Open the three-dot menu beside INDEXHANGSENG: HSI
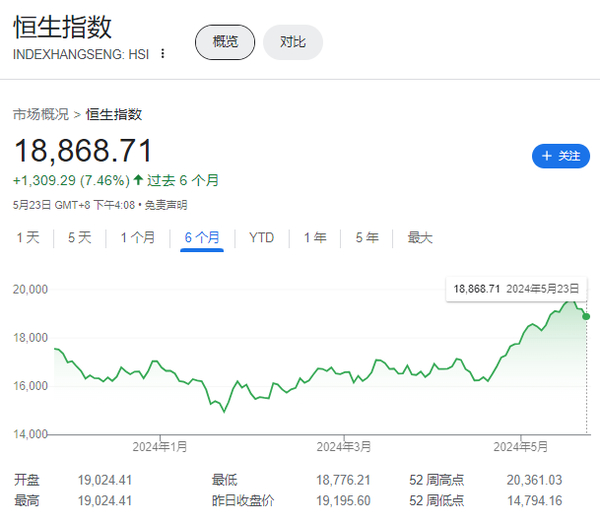Screen dimensions: 600x523 click(x=163, y=54)
